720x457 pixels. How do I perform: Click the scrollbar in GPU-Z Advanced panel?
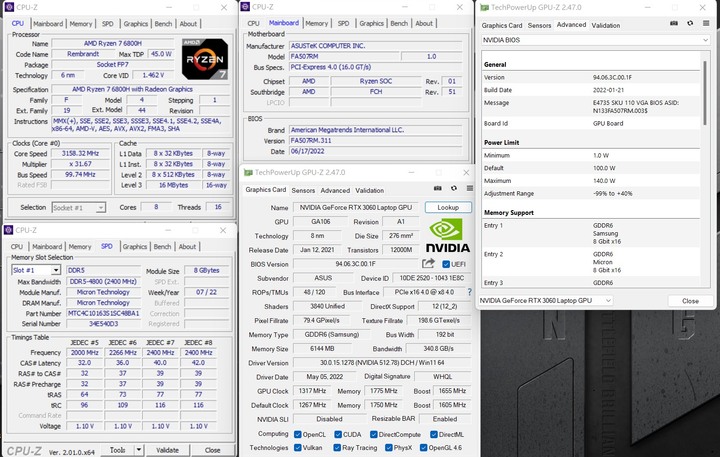[705, 92]
